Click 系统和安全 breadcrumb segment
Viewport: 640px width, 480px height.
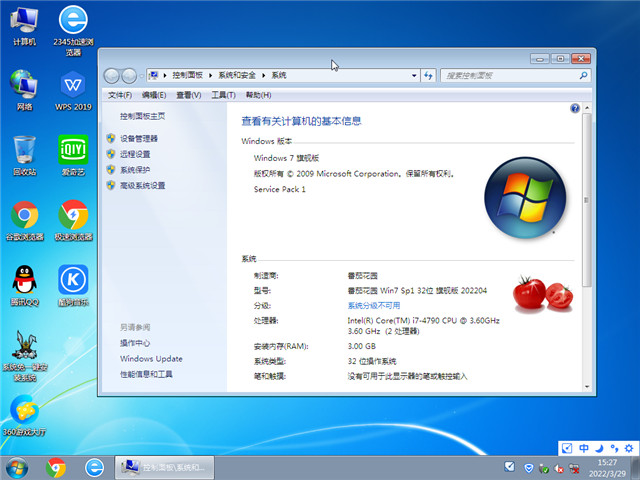(237, 76)
